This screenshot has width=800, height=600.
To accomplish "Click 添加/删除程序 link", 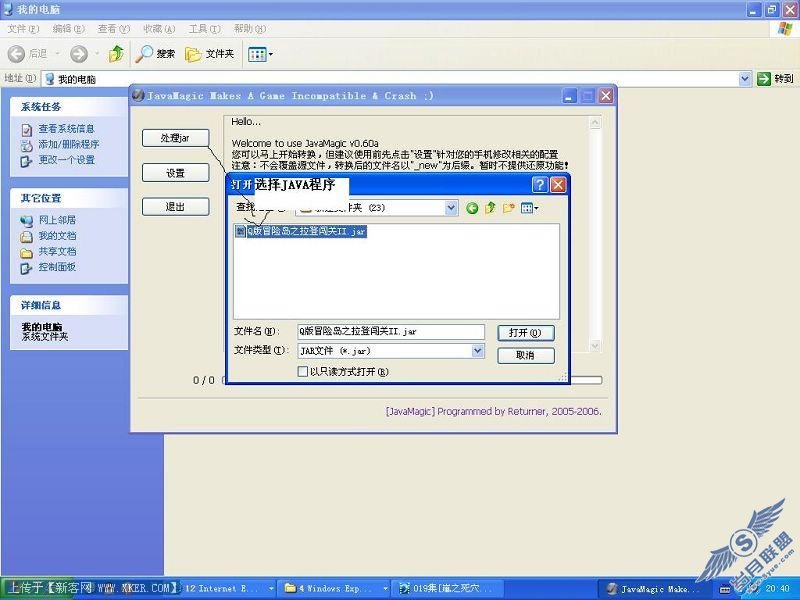I will [x=69, y=144].
